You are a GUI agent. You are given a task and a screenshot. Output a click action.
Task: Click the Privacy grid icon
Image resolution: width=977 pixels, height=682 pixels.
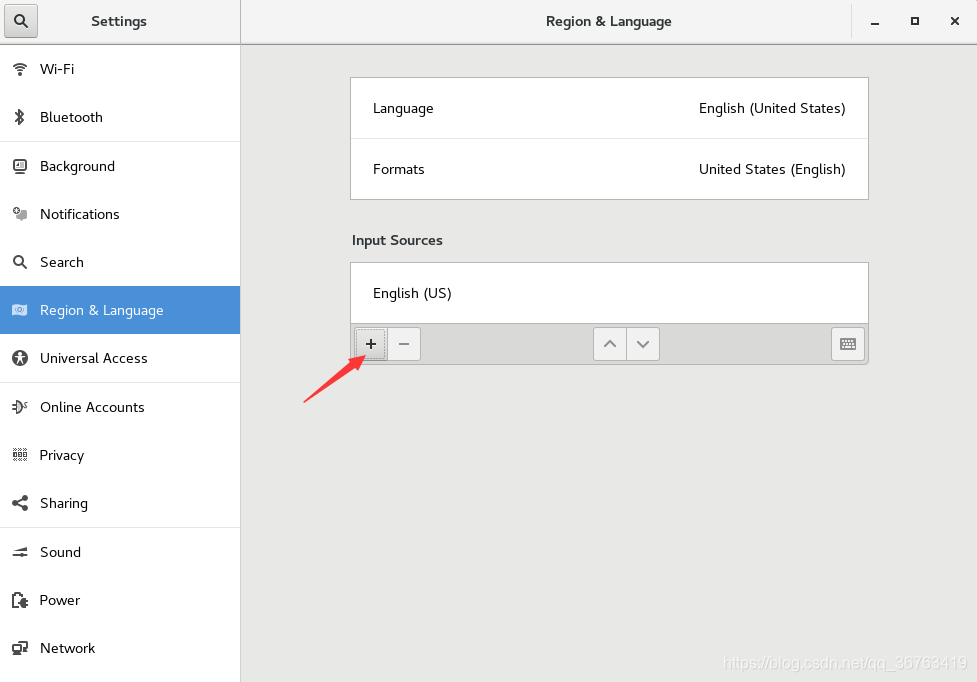pos(20,455)
